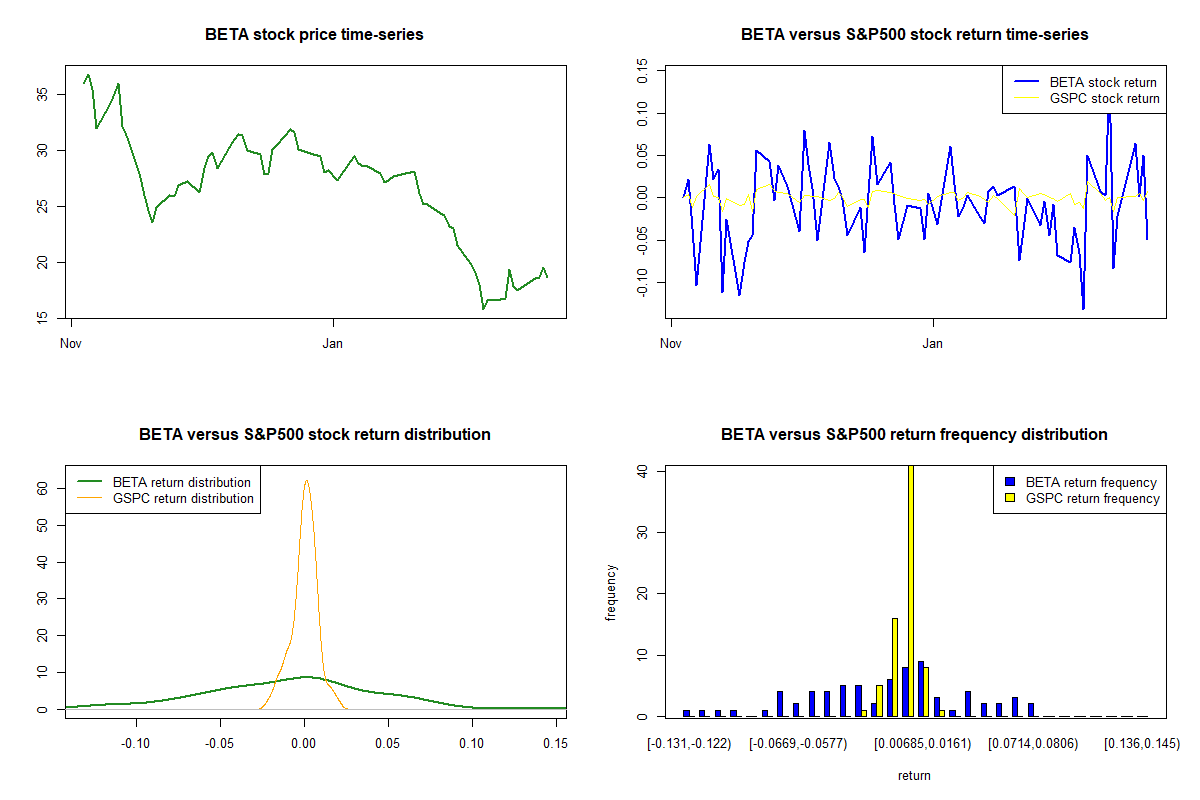Click the '[-0.131,-0.122)' histogram bin label
Viewport: 1200px width, 800px height.
point(689,744)
